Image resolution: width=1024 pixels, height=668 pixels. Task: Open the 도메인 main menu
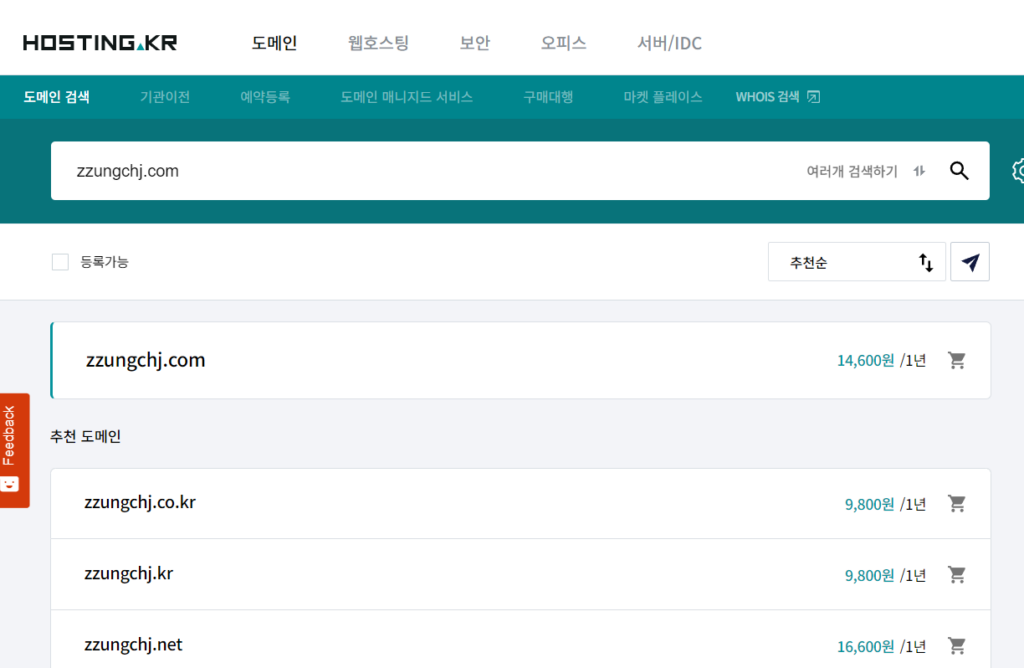pos(274,43)
